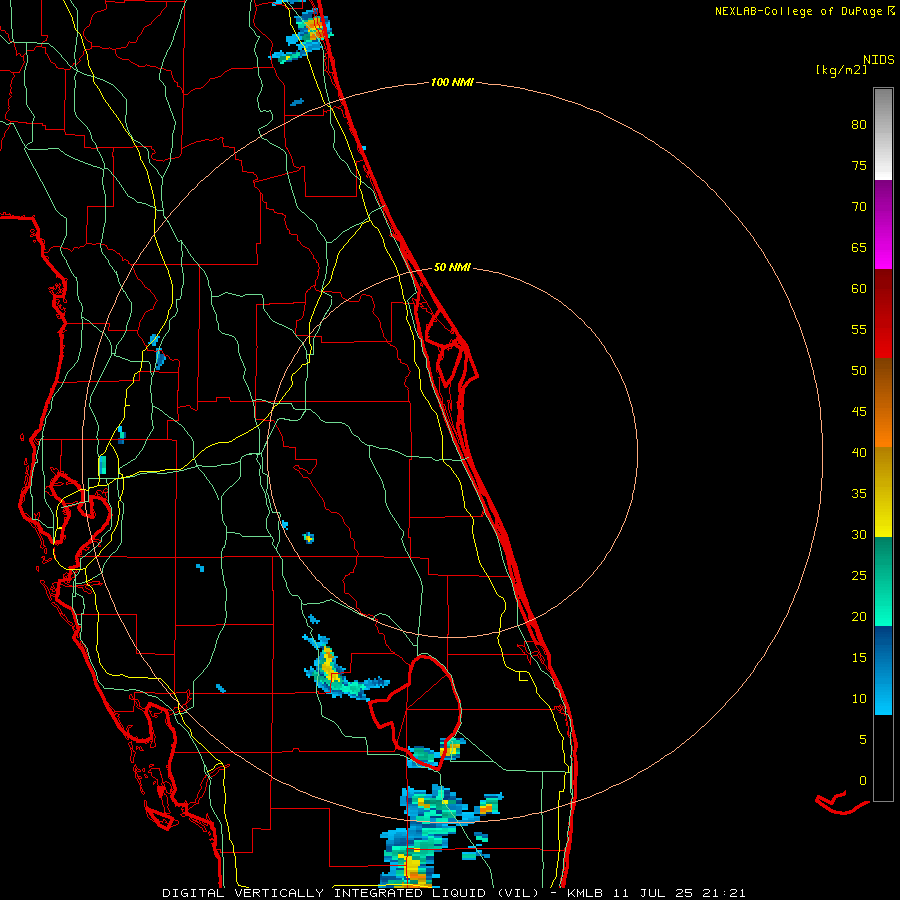Pick the green segment of the color bar

pos(883,581)
